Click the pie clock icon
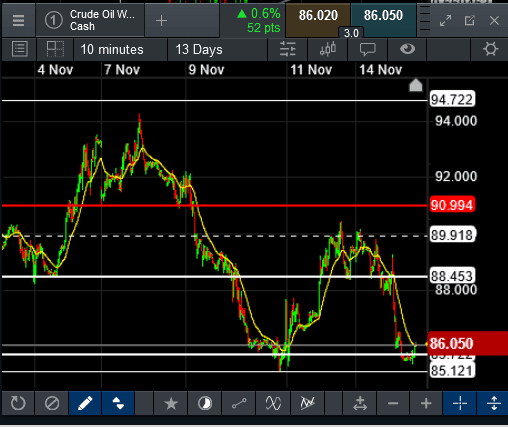 point(205,403)
